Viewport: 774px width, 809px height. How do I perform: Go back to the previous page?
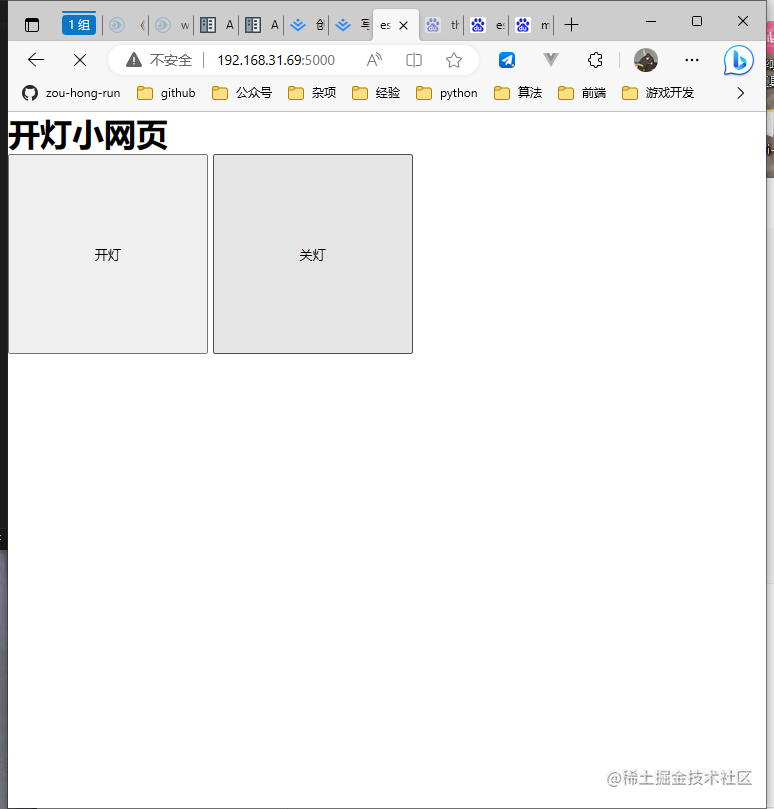(36, 60)
